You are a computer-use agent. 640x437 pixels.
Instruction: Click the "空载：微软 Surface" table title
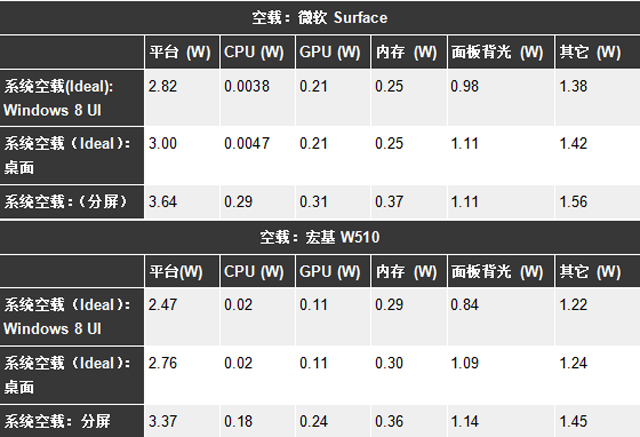coord(318,18)
